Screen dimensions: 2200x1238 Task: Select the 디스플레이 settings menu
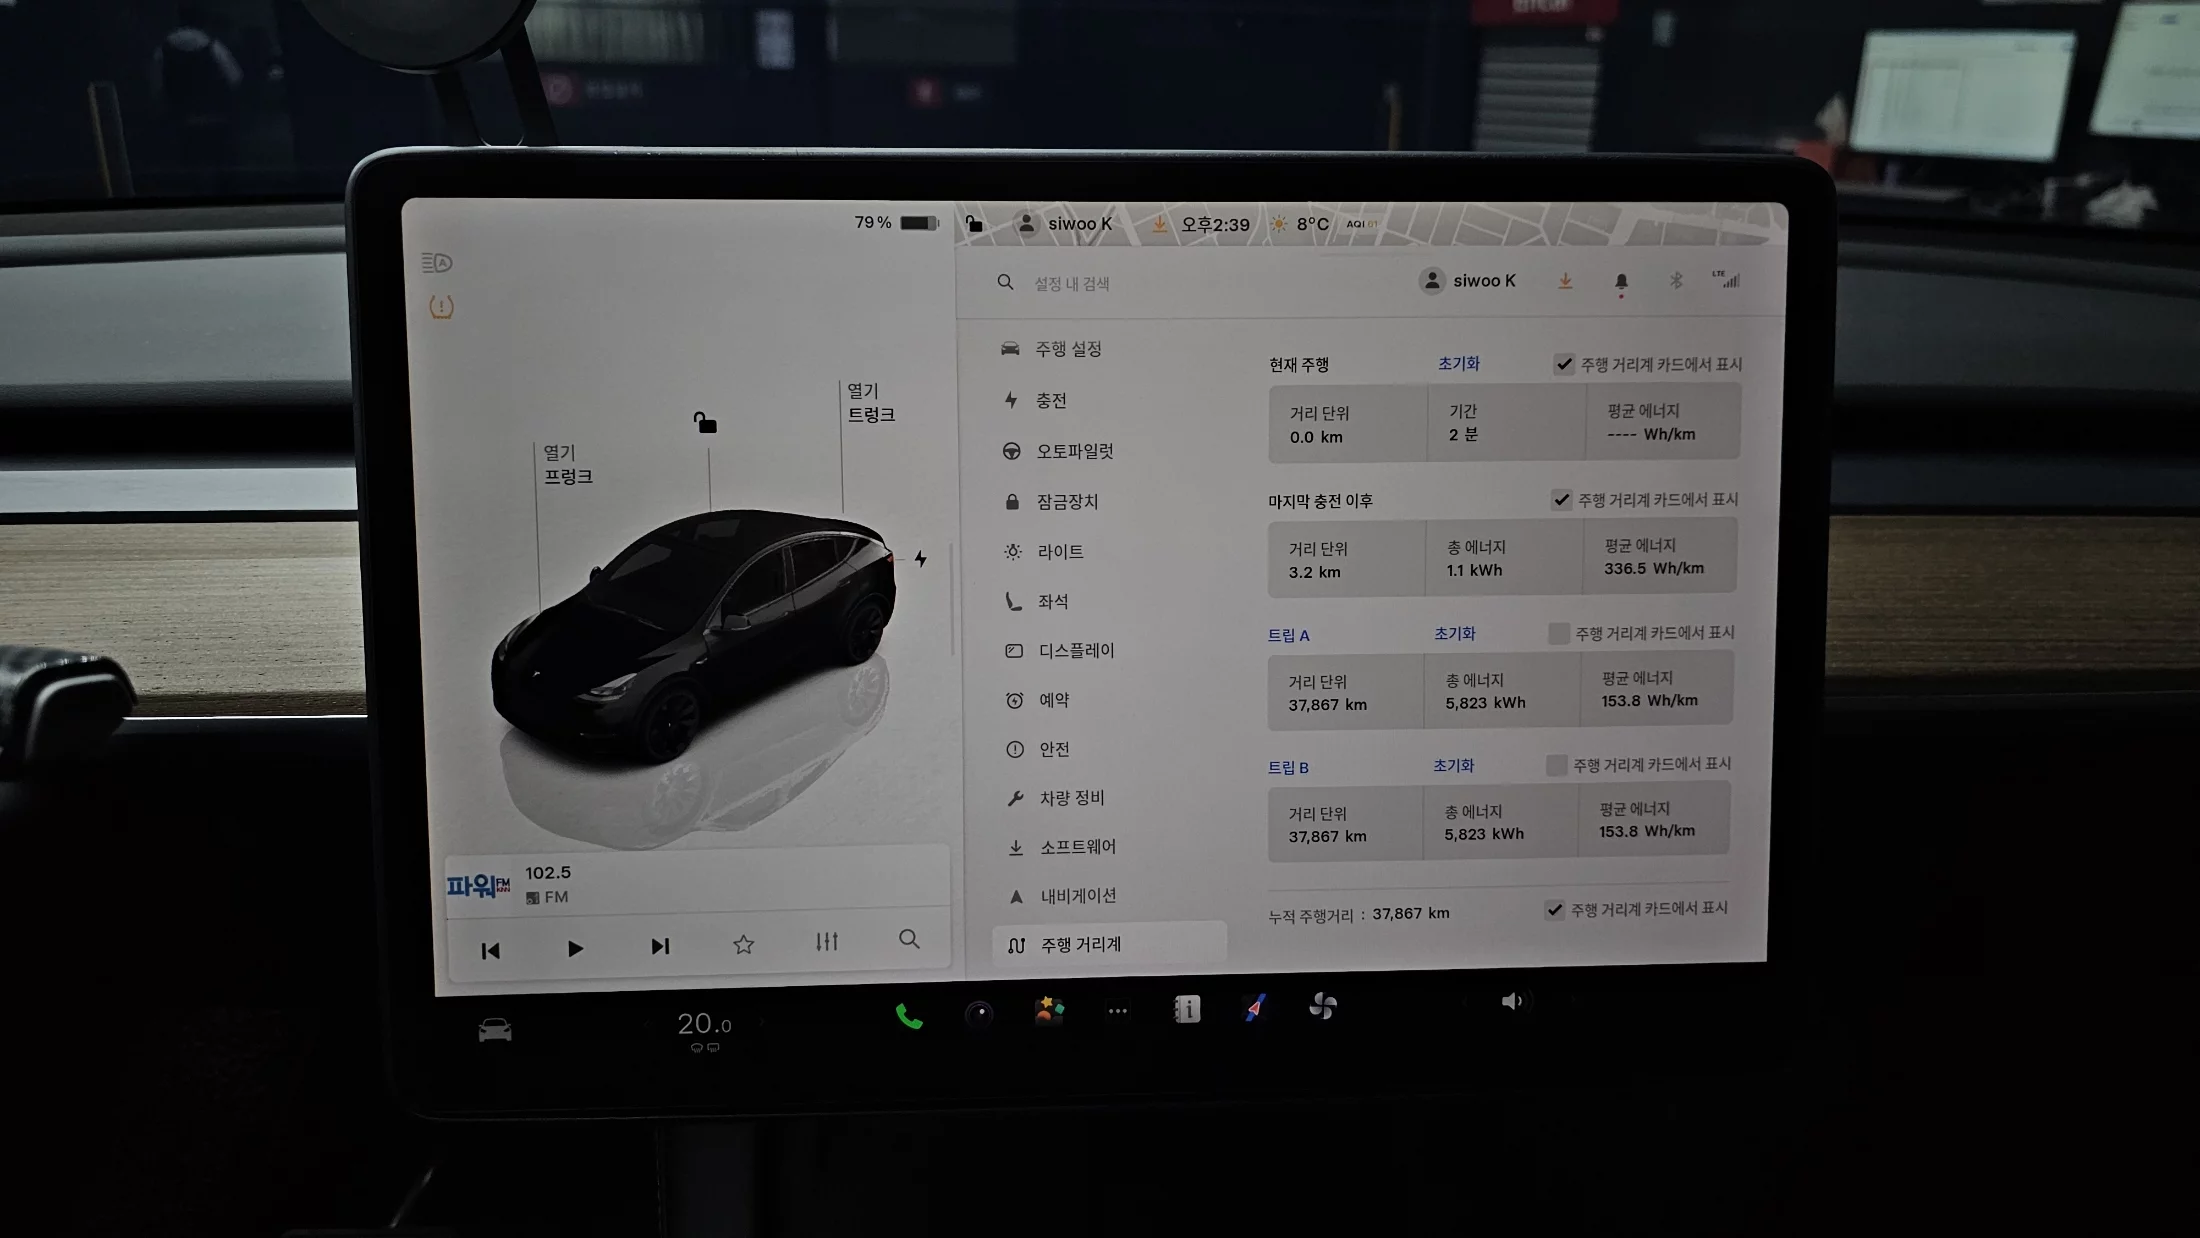(1076, 650)
